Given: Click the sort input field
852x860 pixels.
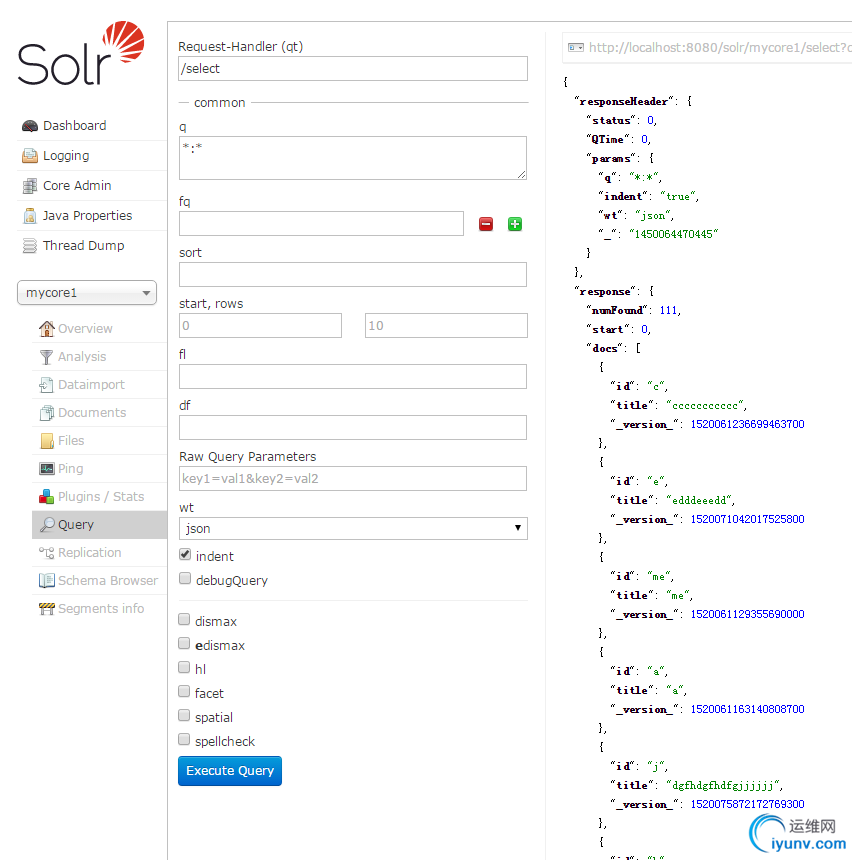Looking at the screenshot, I should point(353,275).
